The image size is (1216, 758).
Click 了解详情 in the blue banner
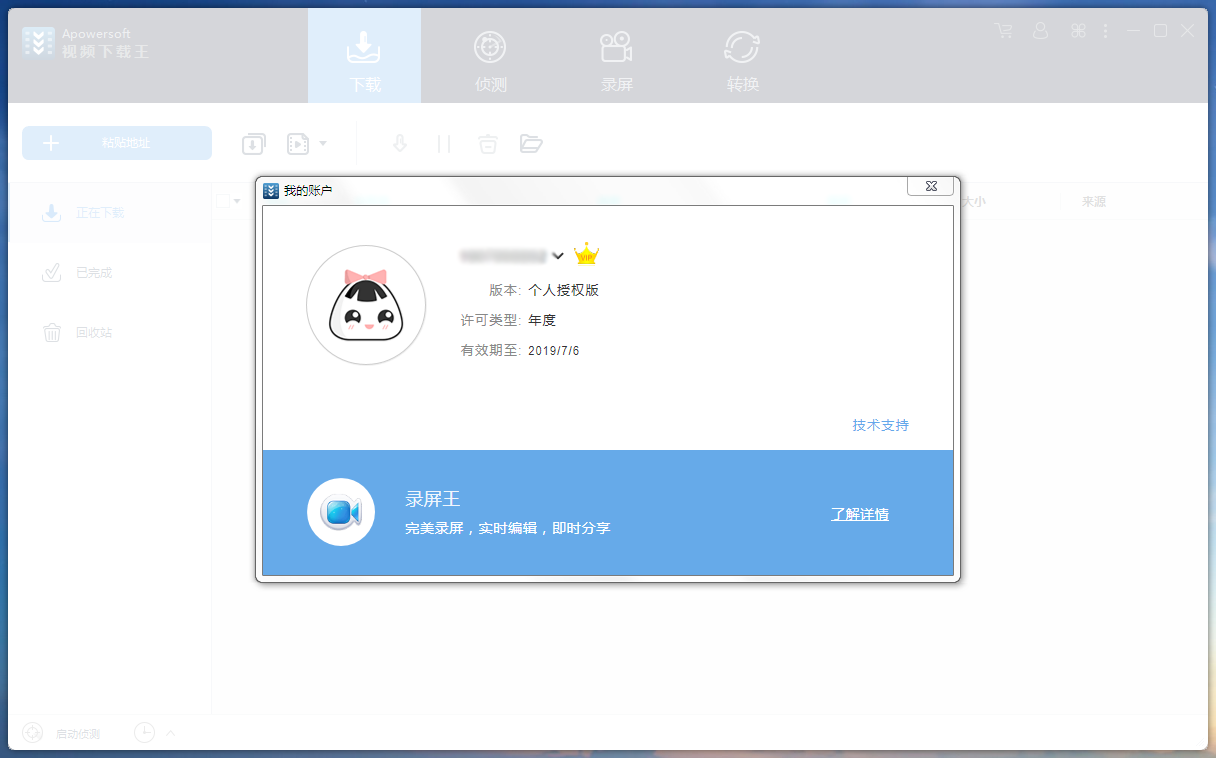click(859, 513)
